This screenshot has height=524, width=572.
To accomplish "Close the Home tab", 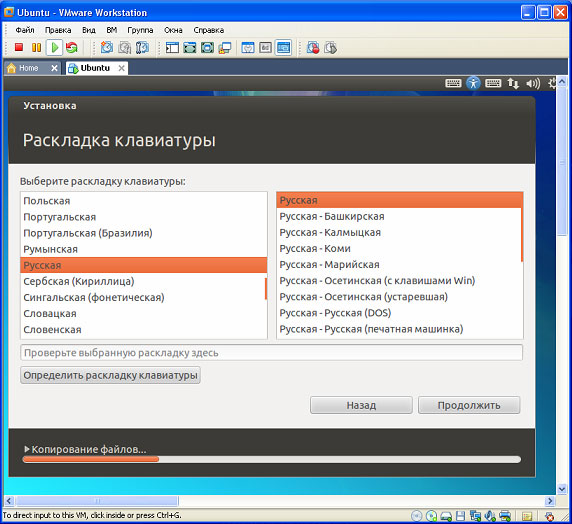I will pyautogui.click(x=54, y=68).
